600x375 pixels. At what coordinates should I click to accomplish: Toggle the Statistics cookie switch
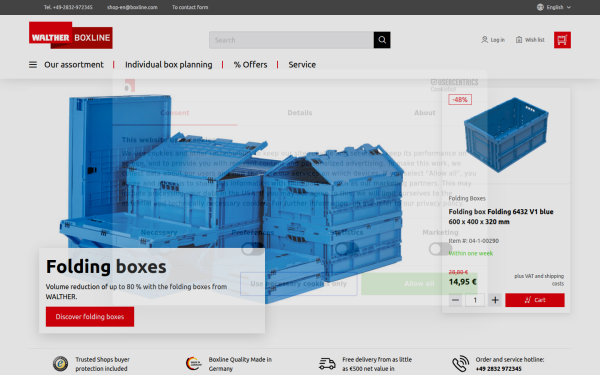347,249
